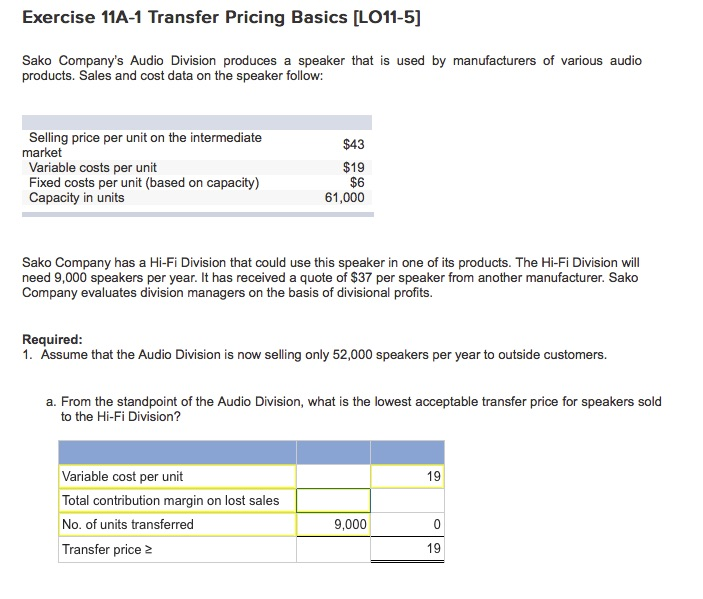Click the 61,000 capacity value
This screenshot has width=703, height=599.
point(345,197)
